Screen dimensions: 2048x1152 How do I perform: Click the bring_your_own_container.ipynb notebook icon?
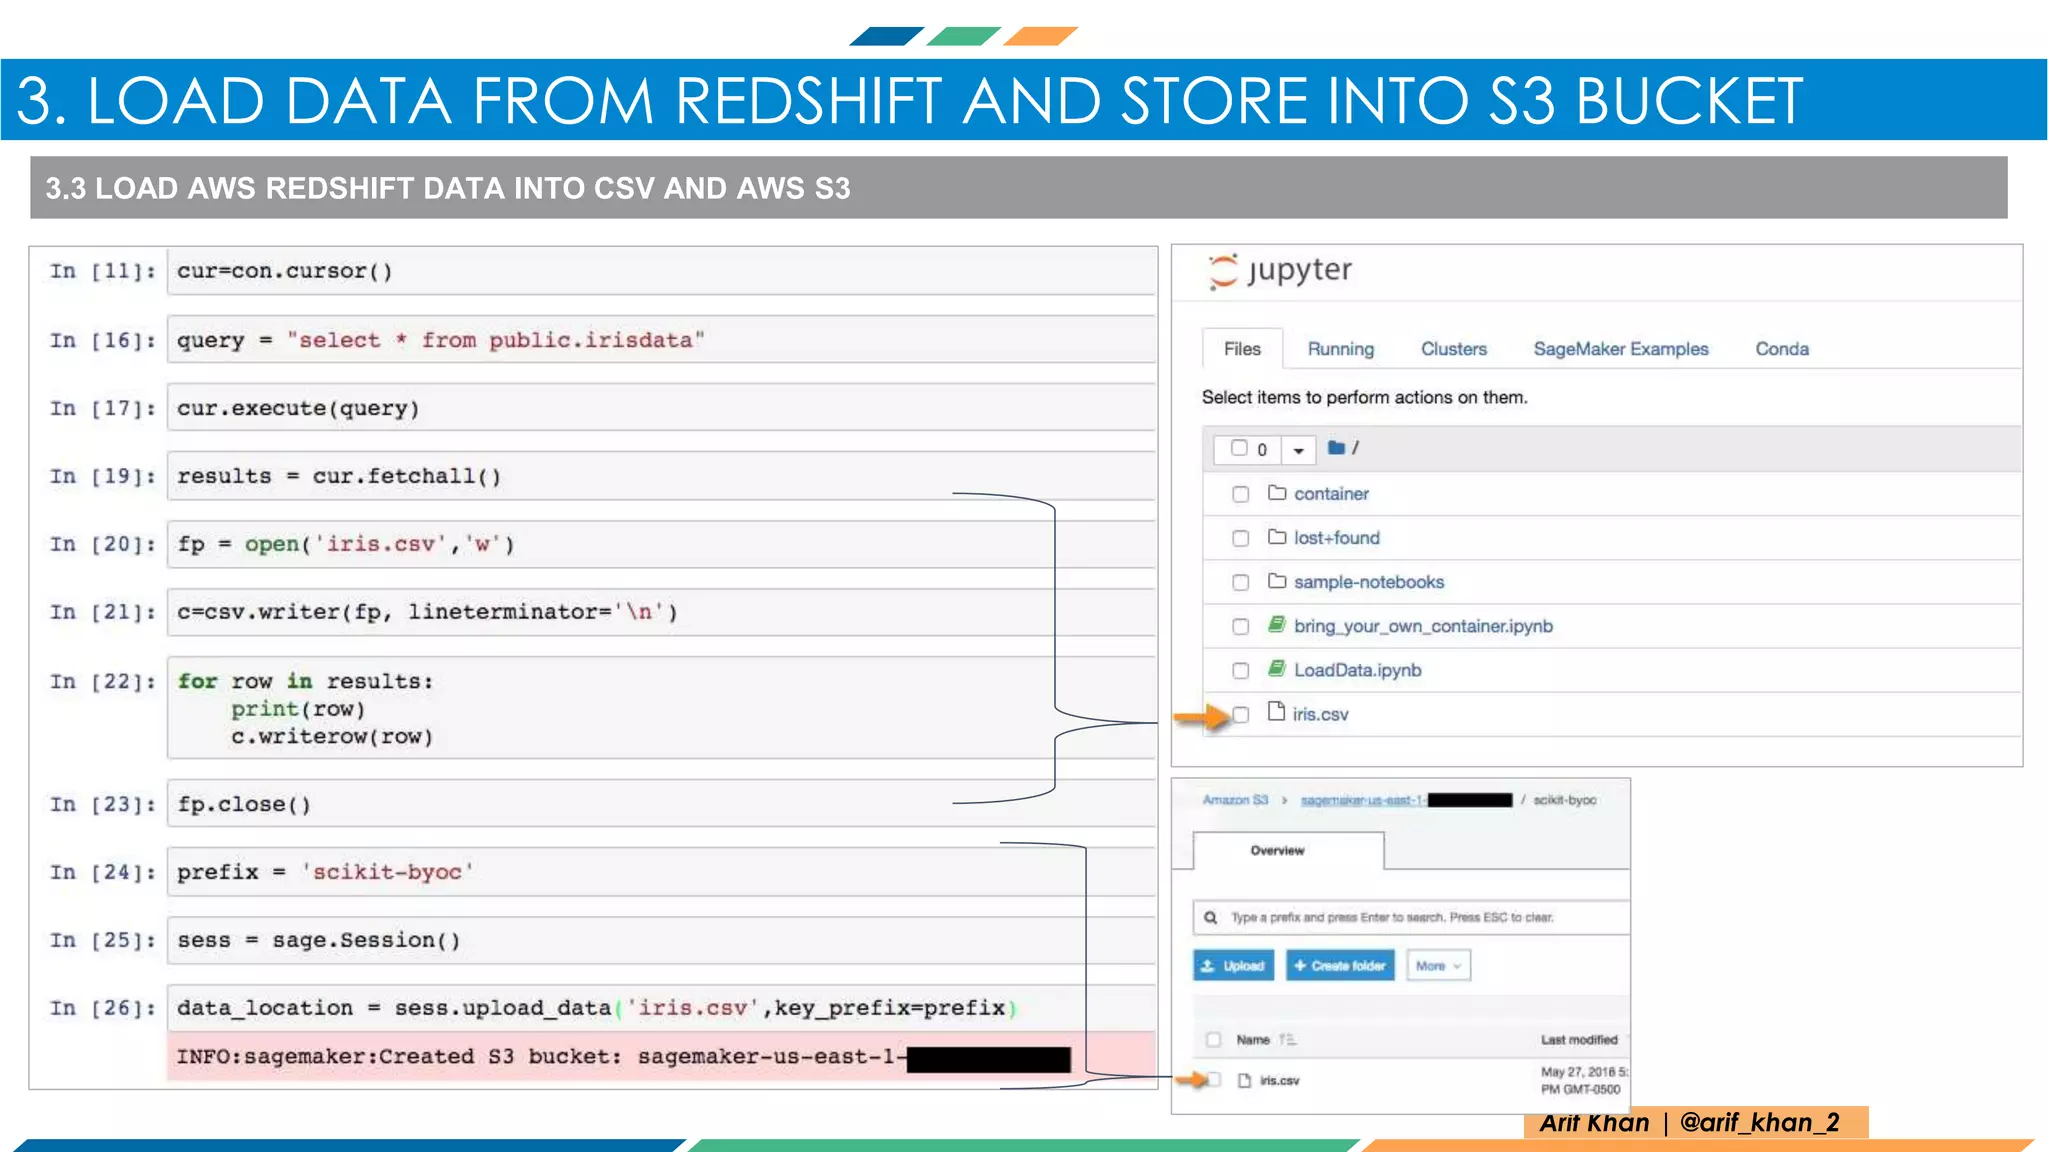coord(1277,625)
